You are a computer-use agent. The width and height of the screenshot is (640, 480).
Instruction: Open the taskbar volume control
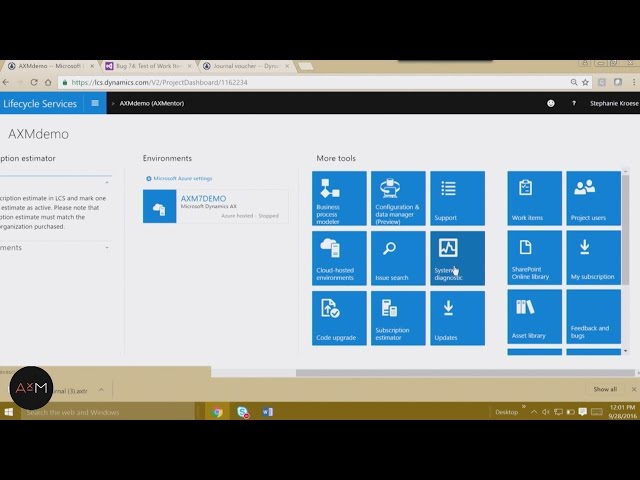546,412
